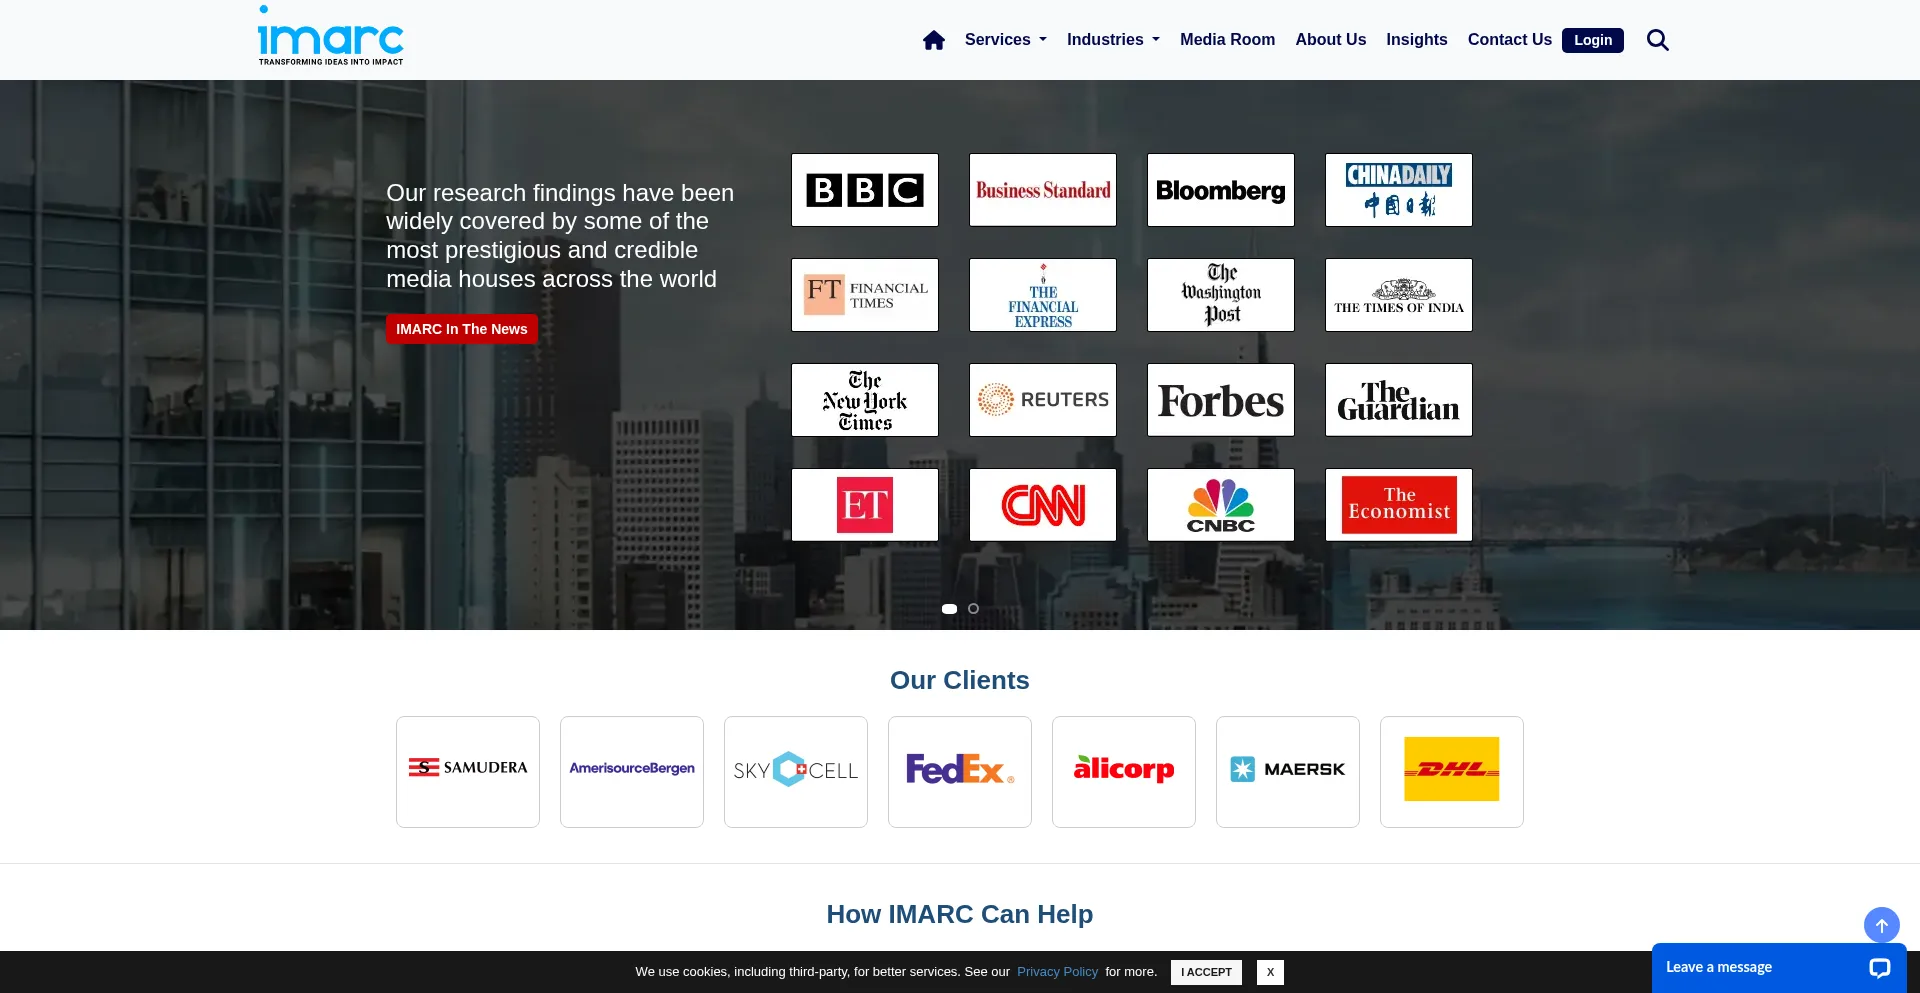The width and height of the screenshot is (1920, 993).
Task: Click the AmerisourceBergen client logo
Action: click(x=632, y=772)
